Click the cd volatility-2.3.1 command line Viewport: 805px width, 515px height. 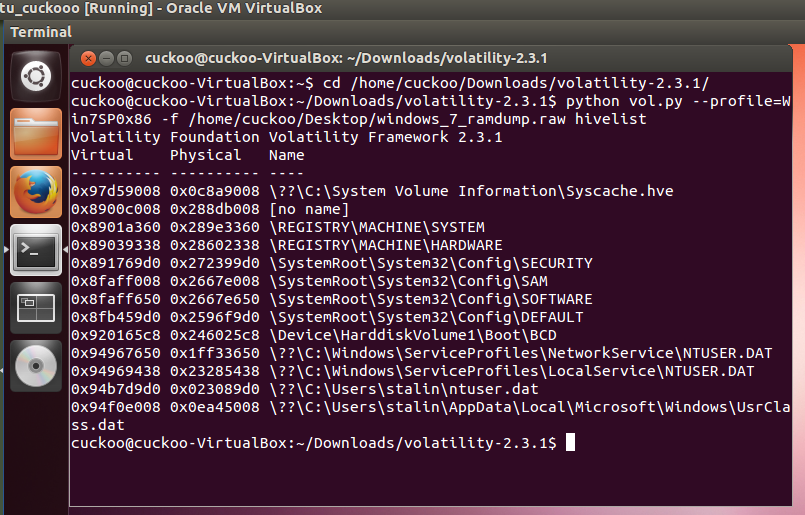(x=390, y=83)
